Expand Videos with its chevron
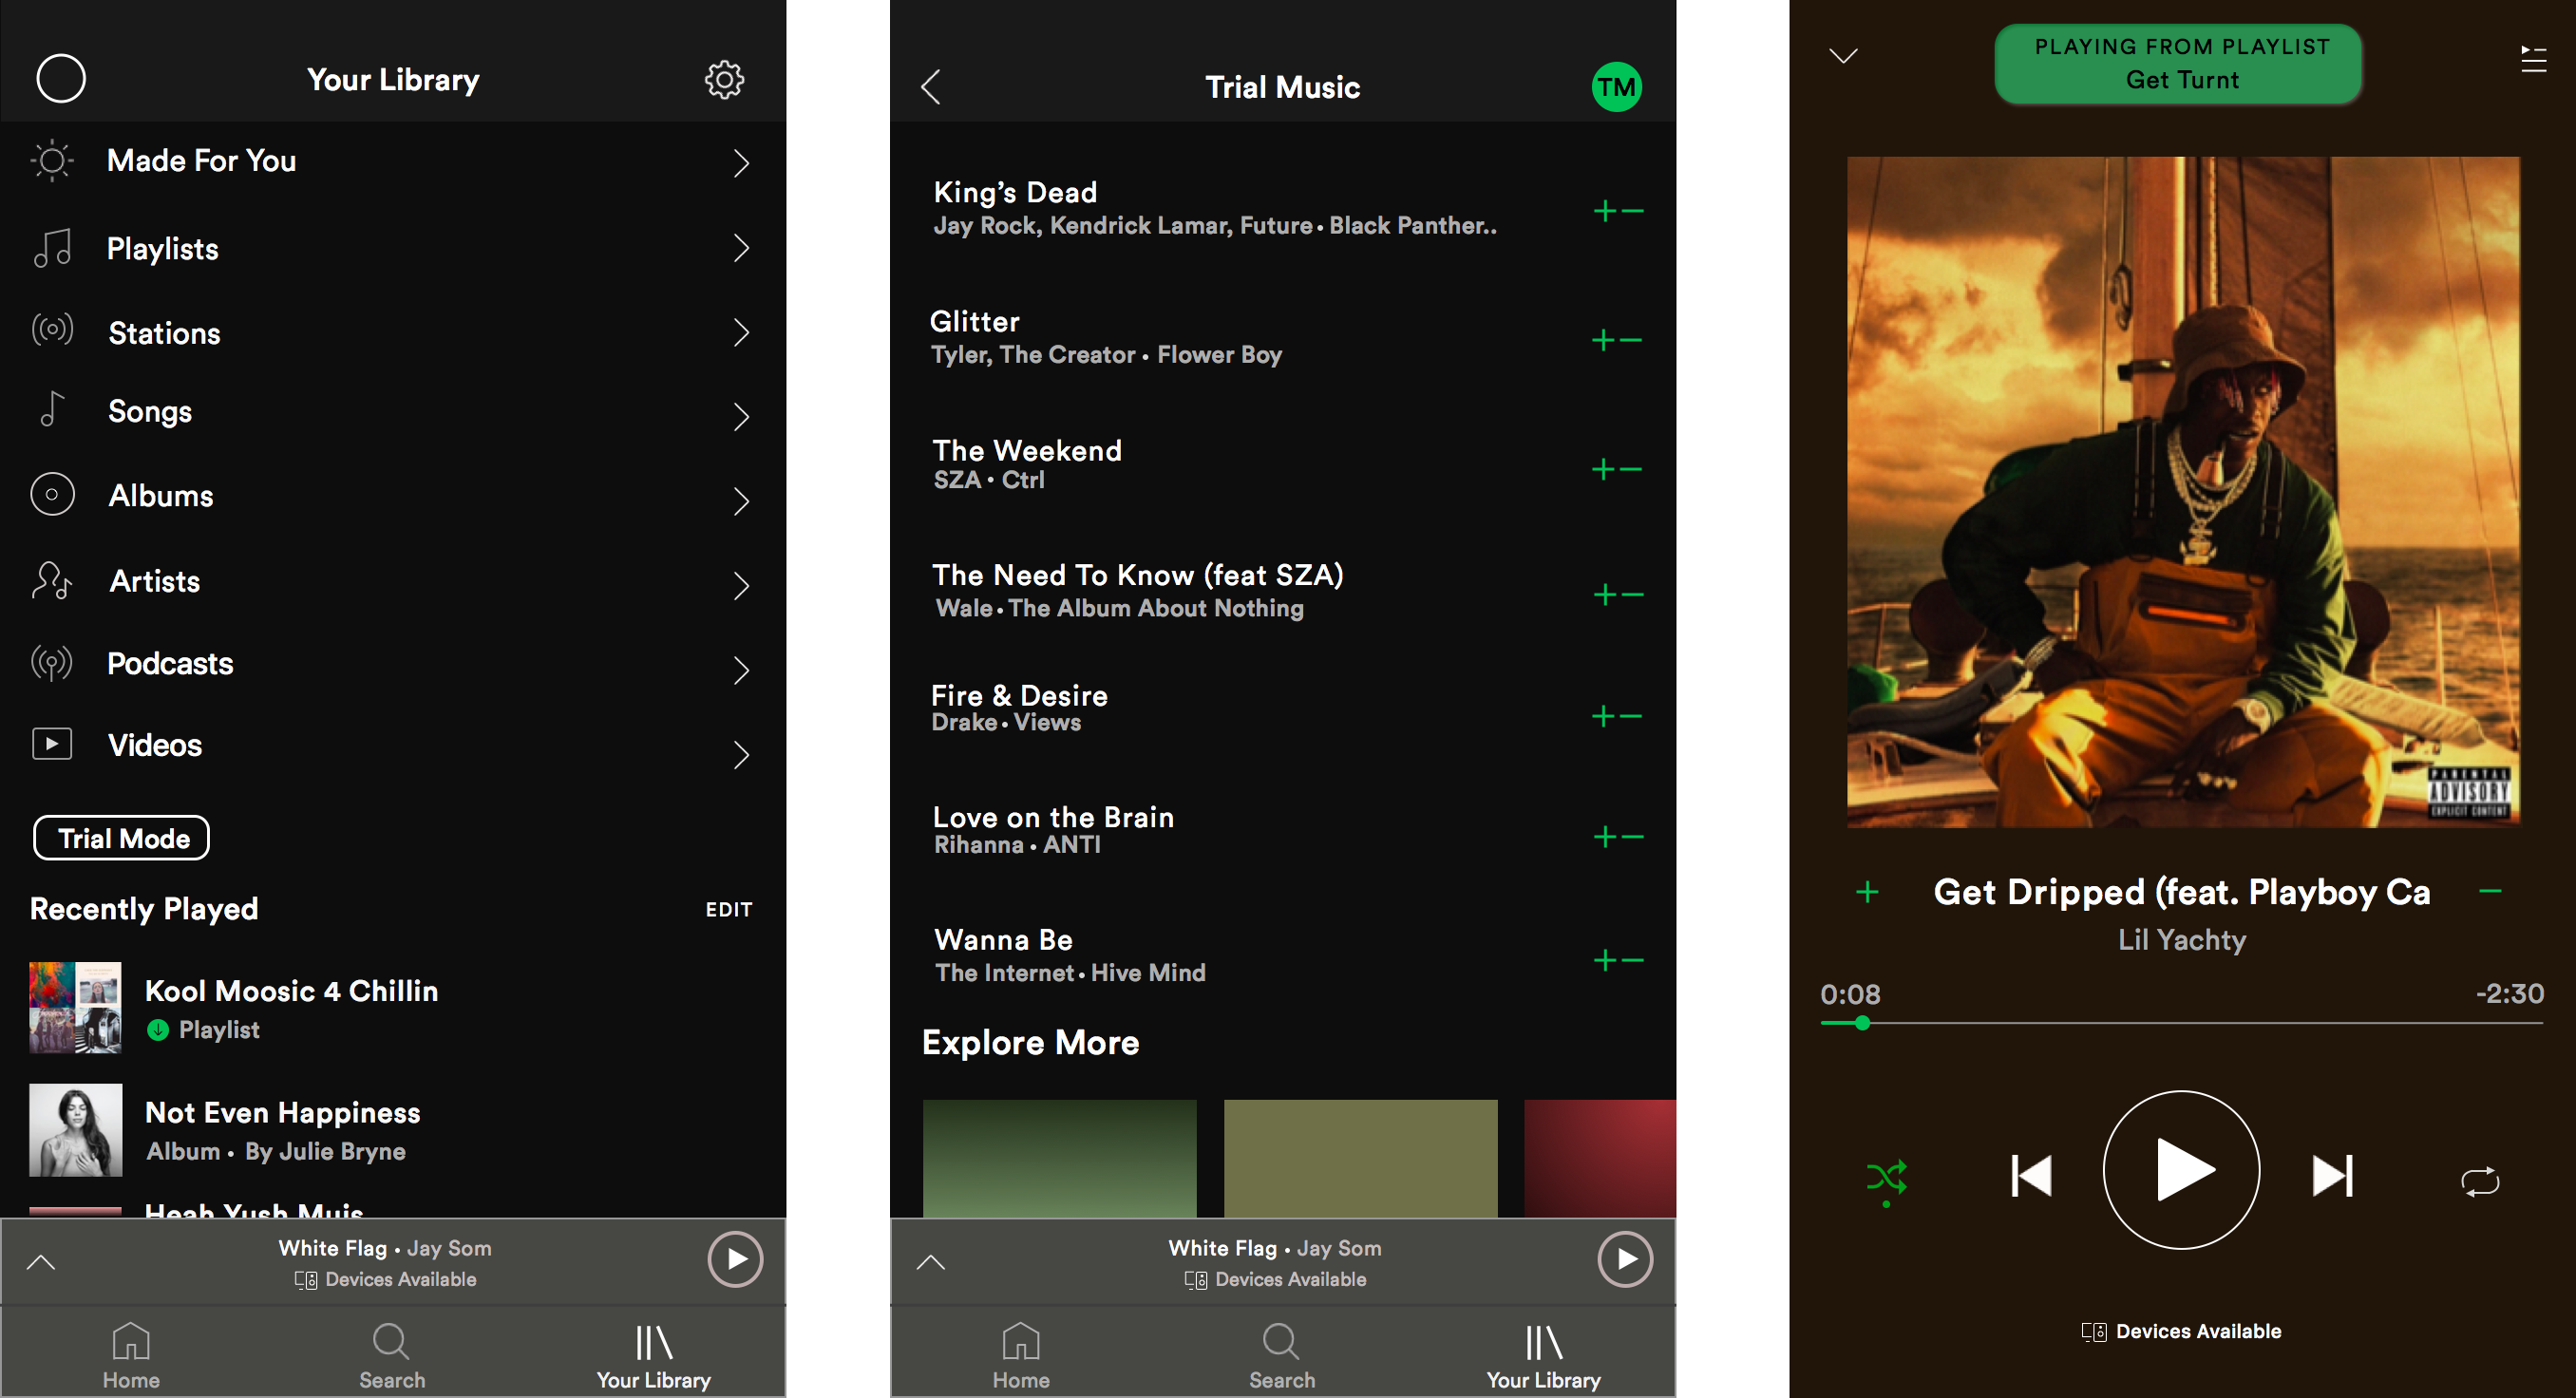The image size is (2576, 1398). 741,755
